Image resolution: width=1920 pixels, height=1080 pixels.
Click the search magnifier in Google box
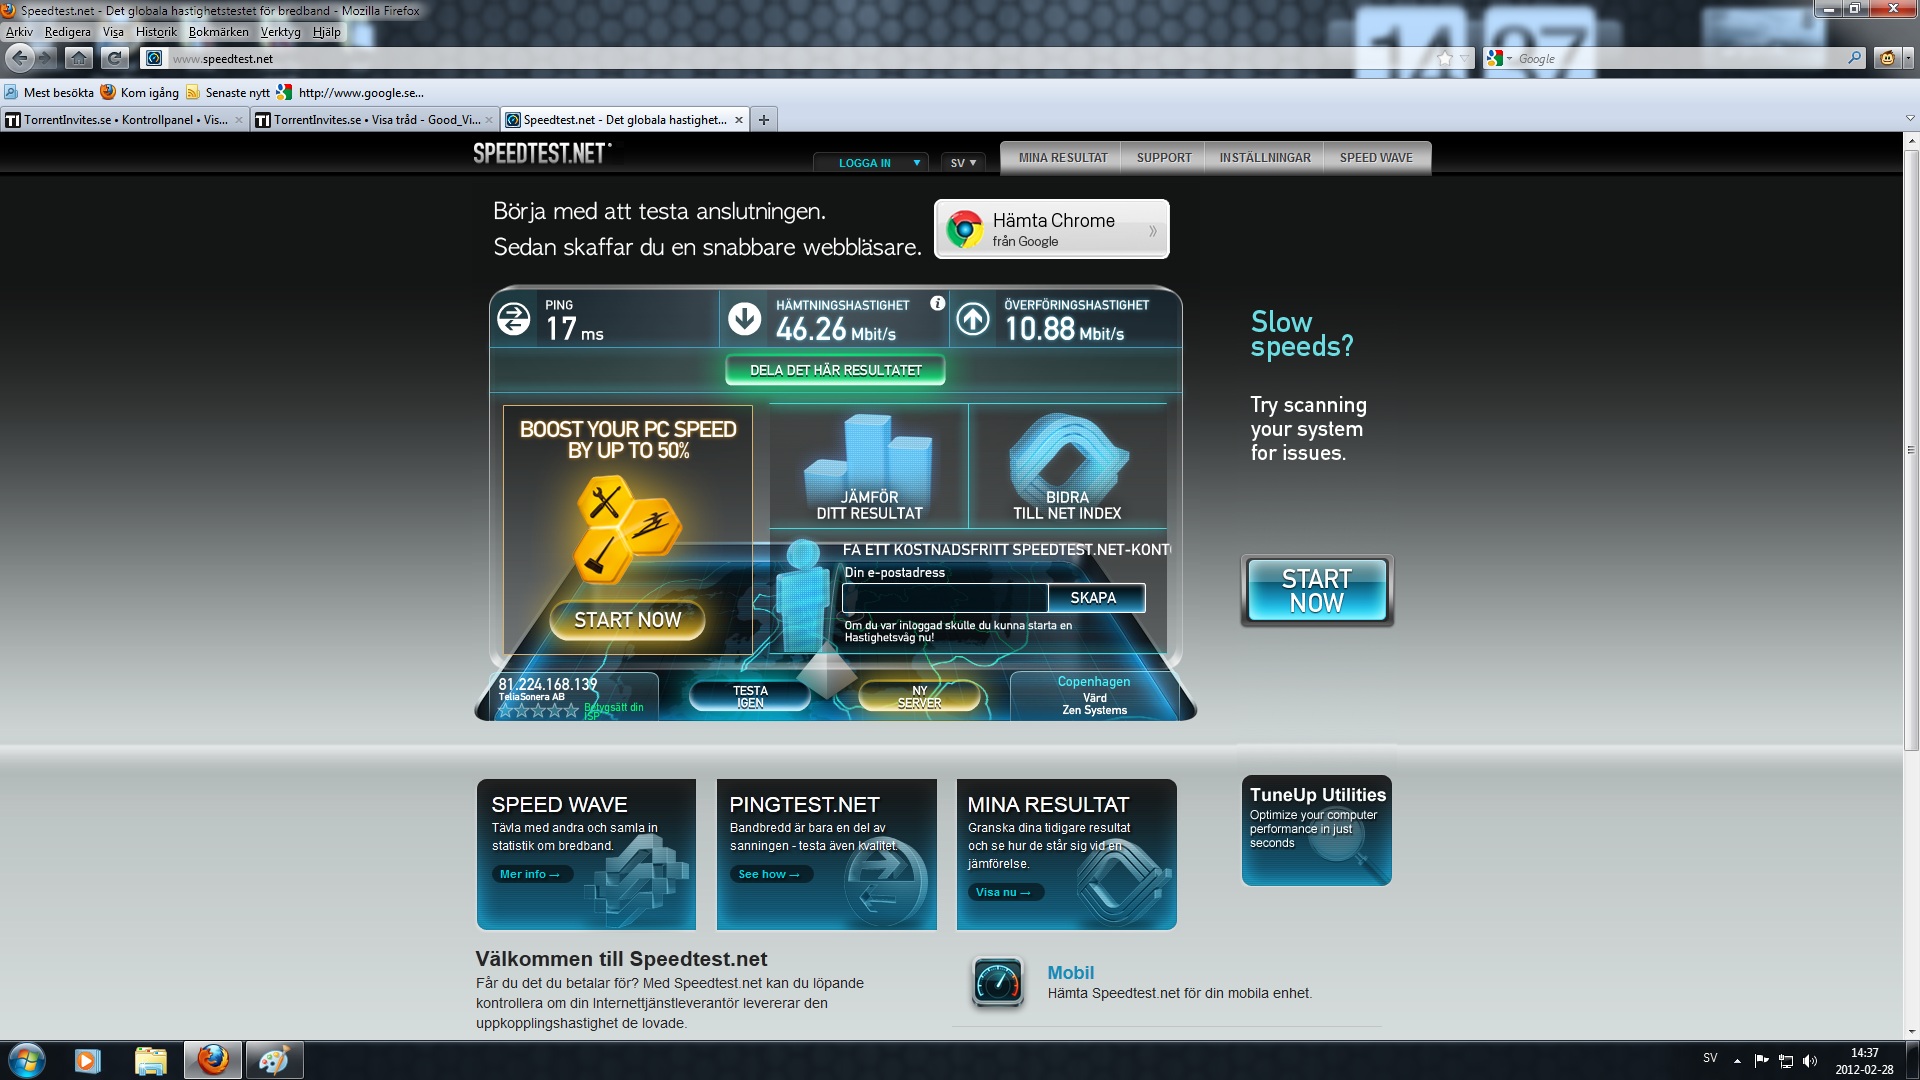coord(1855,58)
